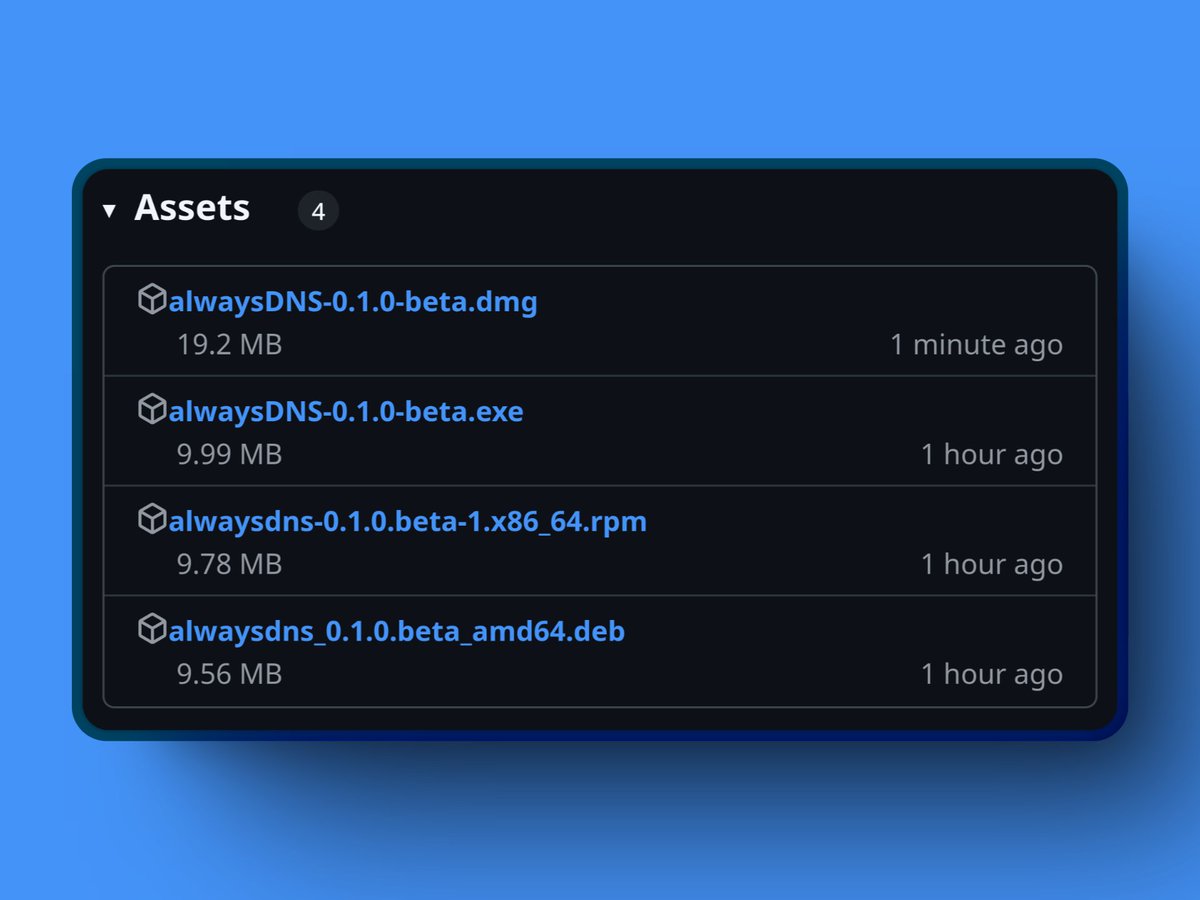Select the last 1 hour ago timestamp
This screenshot has height=900, width=1200.
[x=992, y=674]
